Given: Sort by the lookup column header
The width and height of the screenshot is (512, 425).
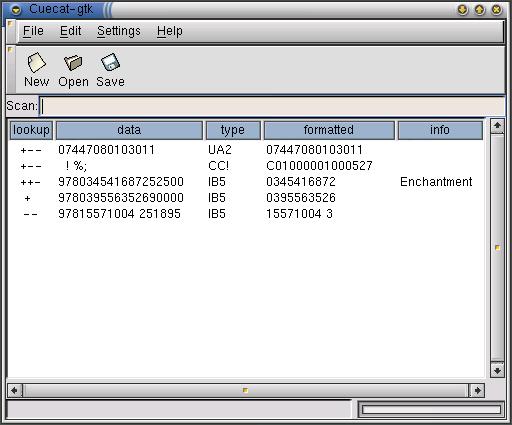Looking at the screenshot, I should (x=31, y=130).
